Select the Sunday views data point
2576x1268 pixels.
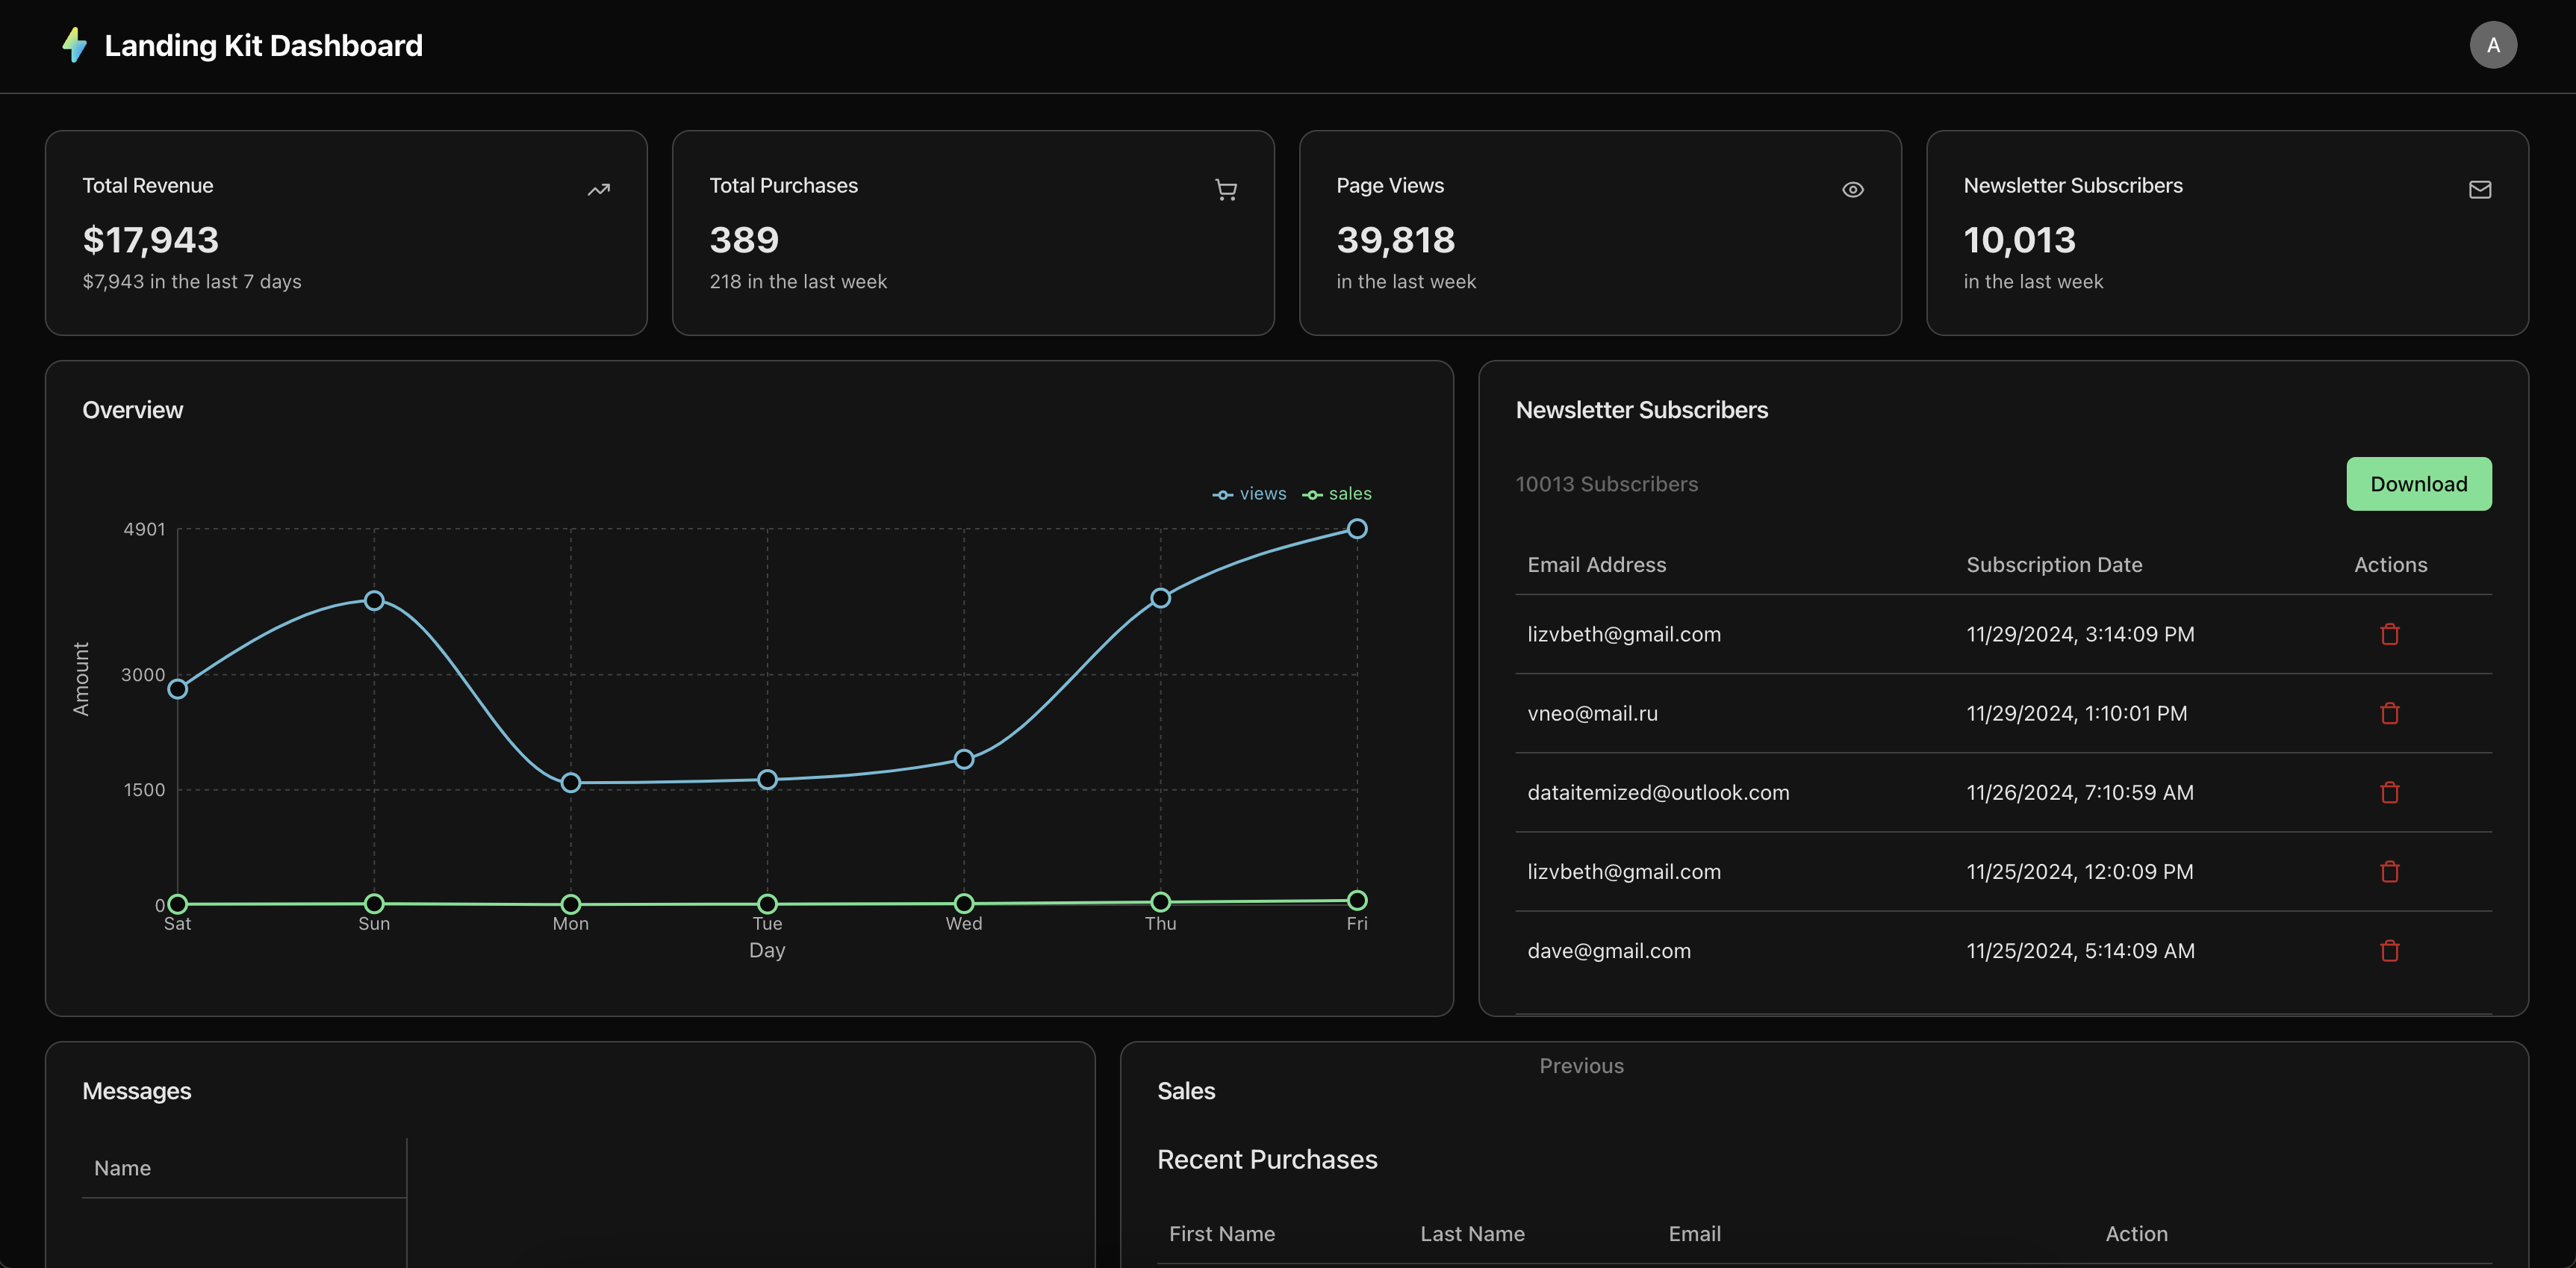tap(374, 601)
